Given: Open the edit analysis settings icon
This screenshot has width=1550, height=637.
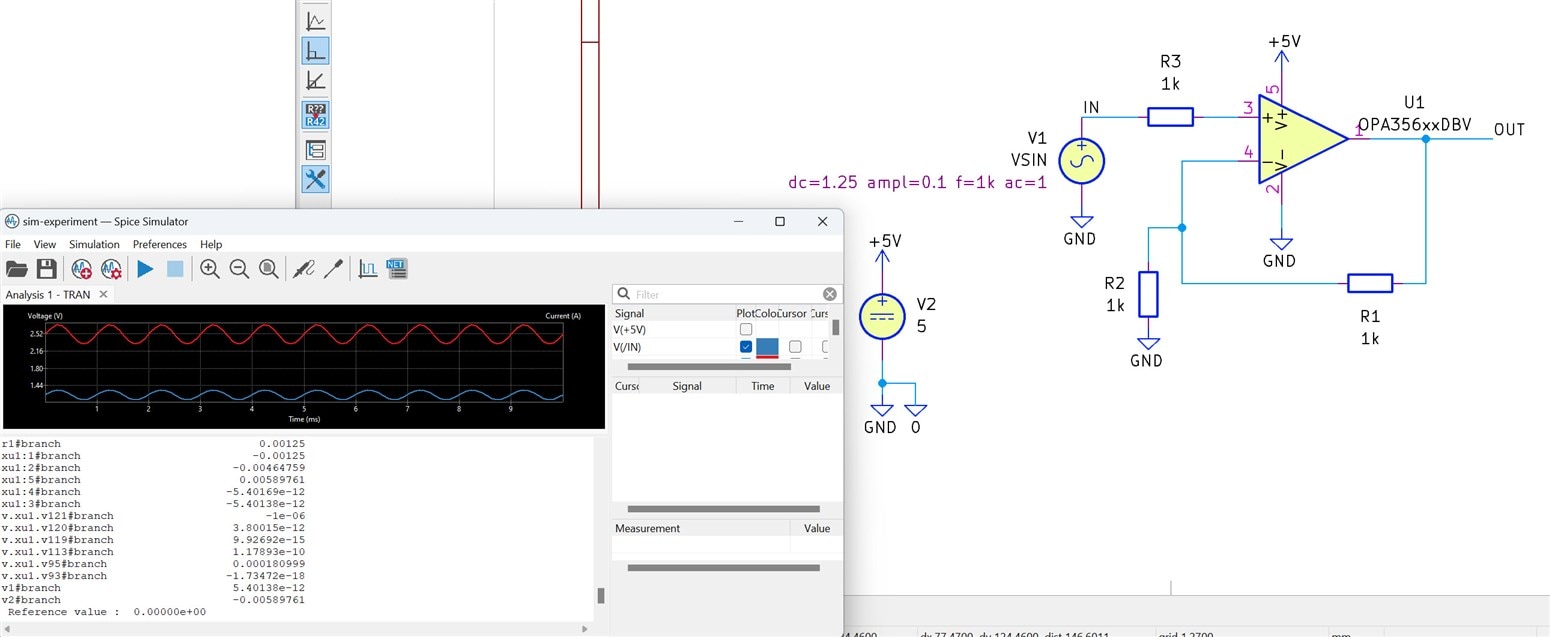Looking at the screenshot, I should click(x=111, y=269).
